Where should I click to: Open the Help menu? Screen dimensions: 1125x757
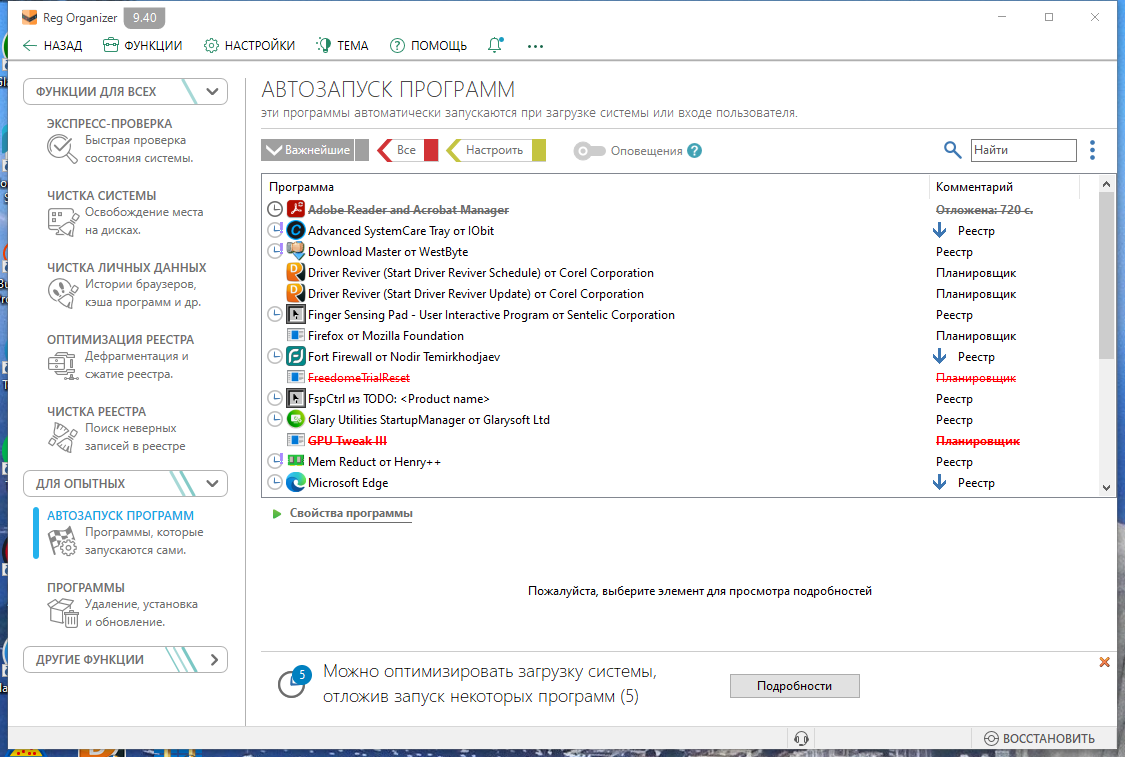coord(428,46)
